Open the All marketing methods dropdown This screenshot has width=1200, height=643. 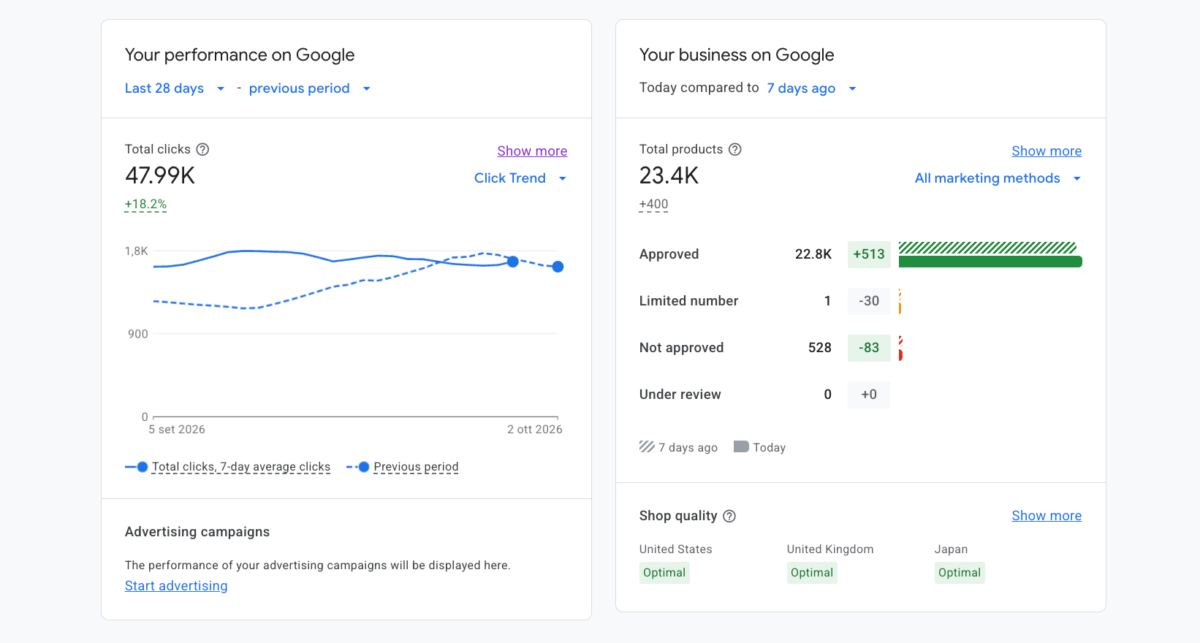point(998,178)
